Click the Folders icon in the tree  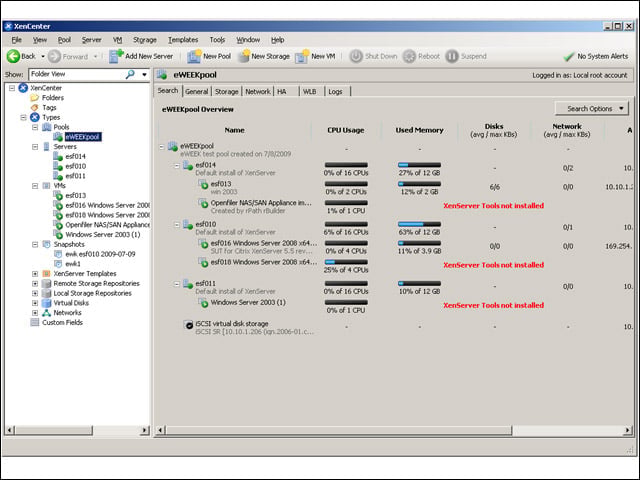(x=35, y=98)
